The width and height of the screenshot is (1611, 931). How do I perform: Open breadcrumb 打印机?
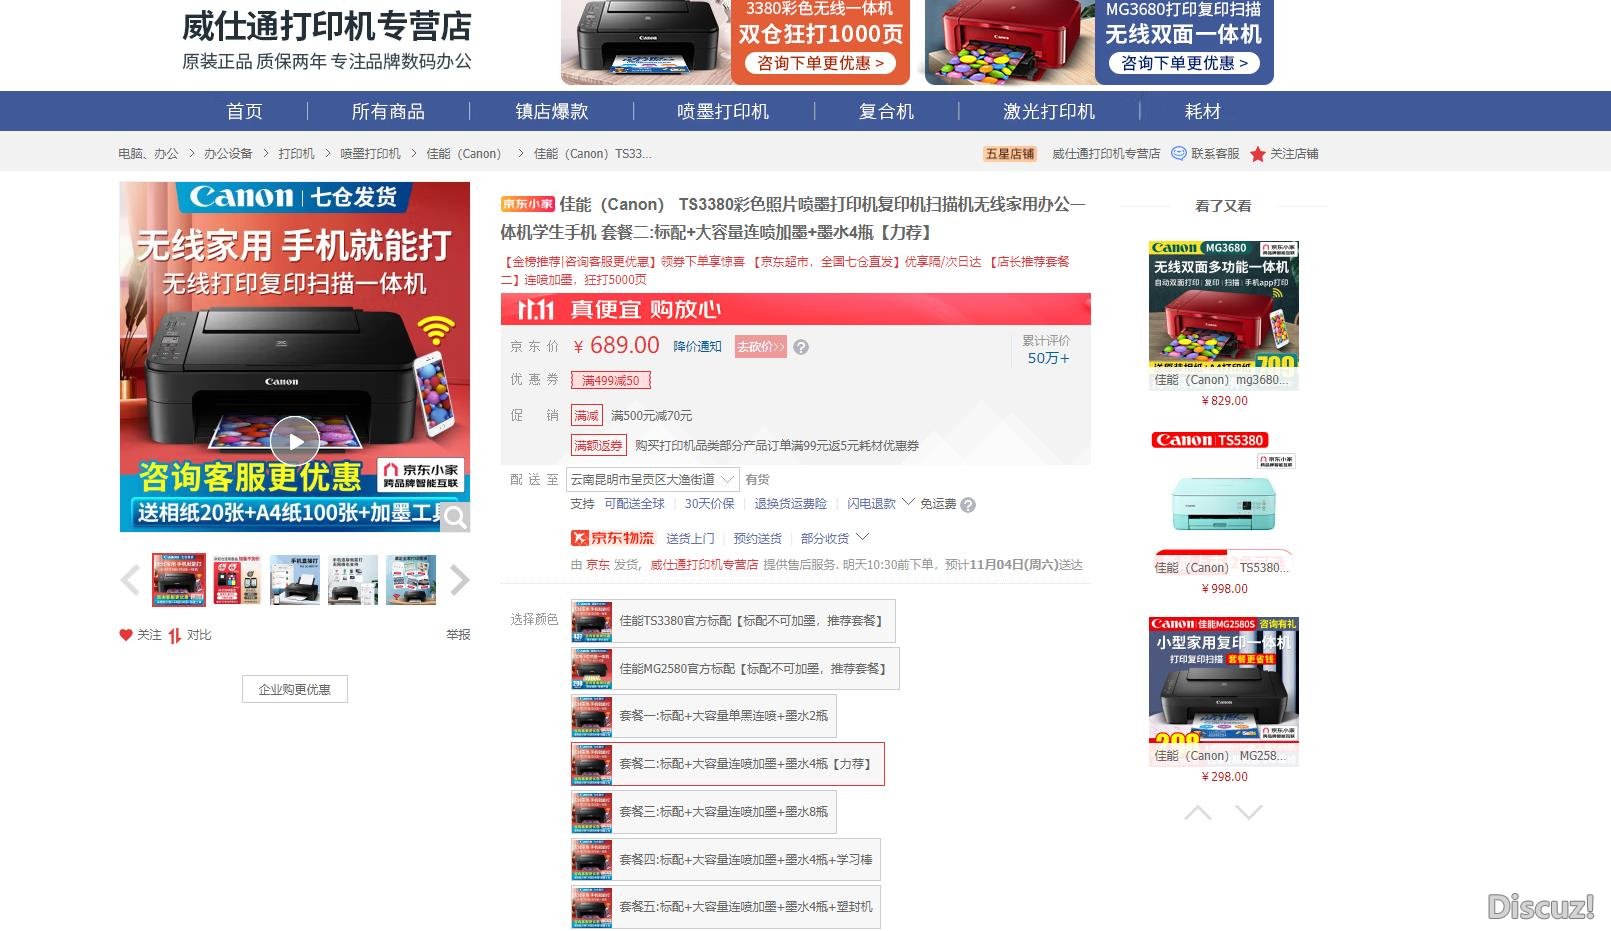coord(296,154)
